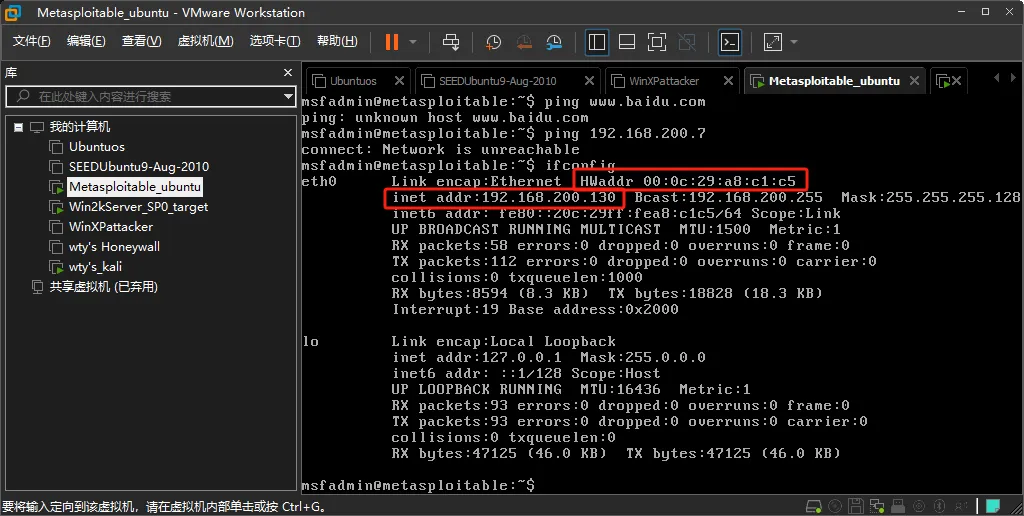This screenshot has height=516, width=1024.
Task: Click the library search input field
Action: pos(150,97)
